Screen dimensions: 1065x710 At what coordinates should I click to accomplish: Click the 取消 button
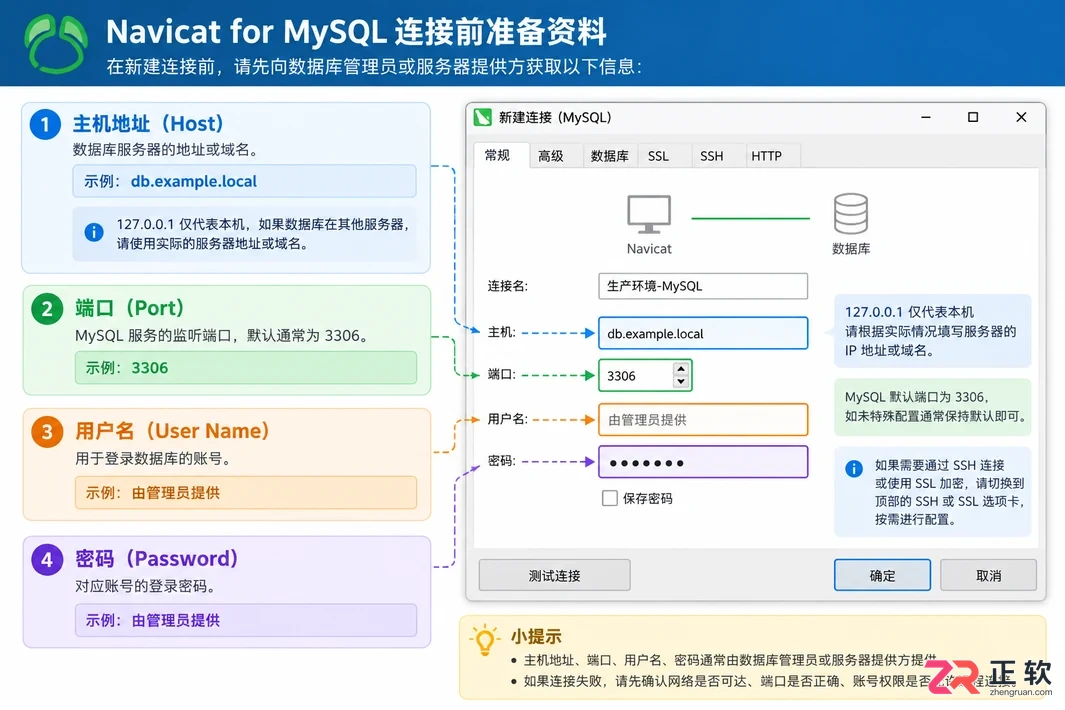point(988,575)
